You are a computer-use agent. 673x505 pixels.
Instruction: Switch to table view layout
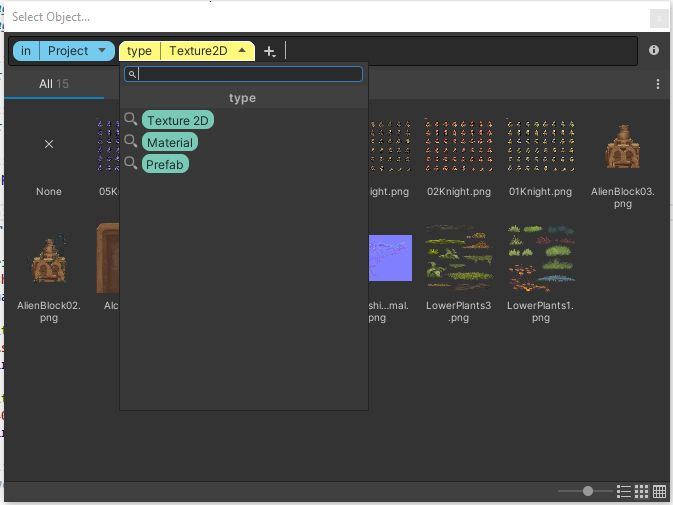tap(660, 491)
